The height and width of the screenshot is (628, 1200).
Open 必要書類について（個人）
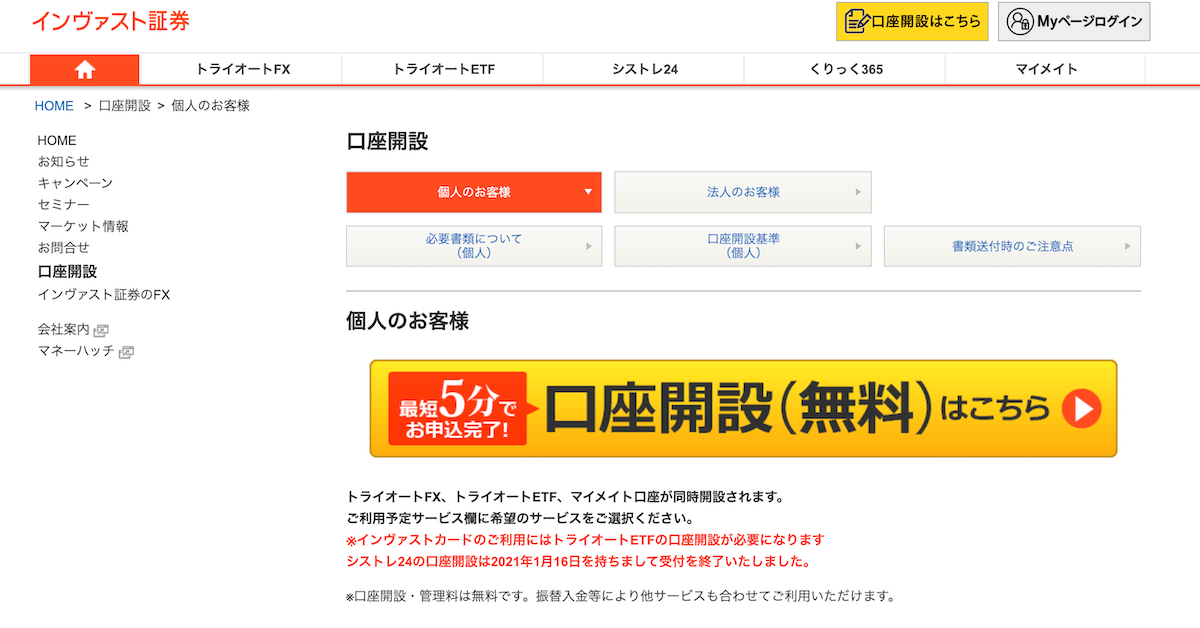(x=474, y=246)
